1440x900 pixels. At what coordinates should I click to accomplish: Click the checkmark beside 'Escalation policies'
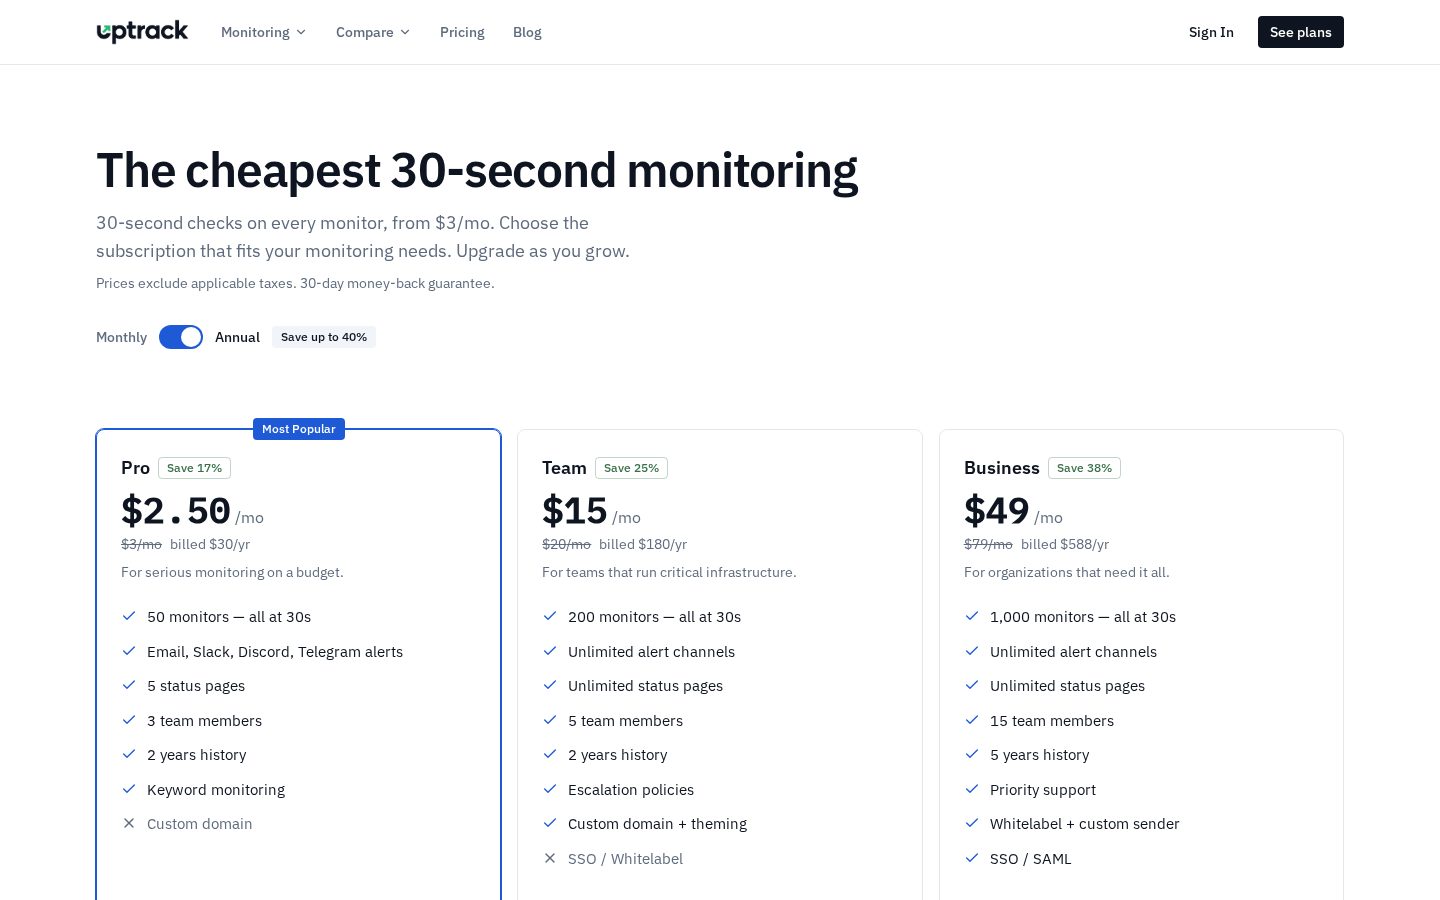[x=550, y=789]
